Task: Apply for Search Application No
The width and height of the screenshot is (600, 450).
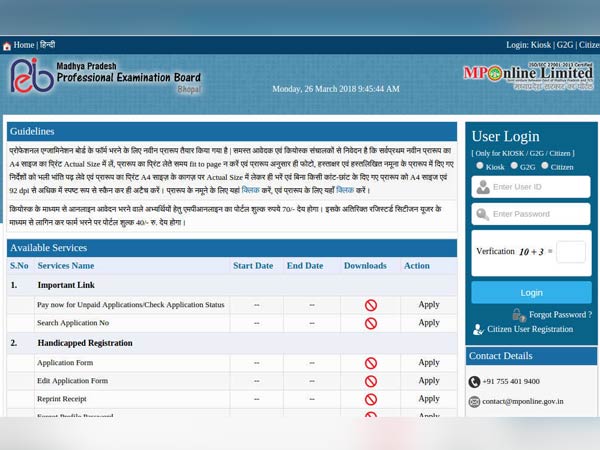Action: [429, 323]
